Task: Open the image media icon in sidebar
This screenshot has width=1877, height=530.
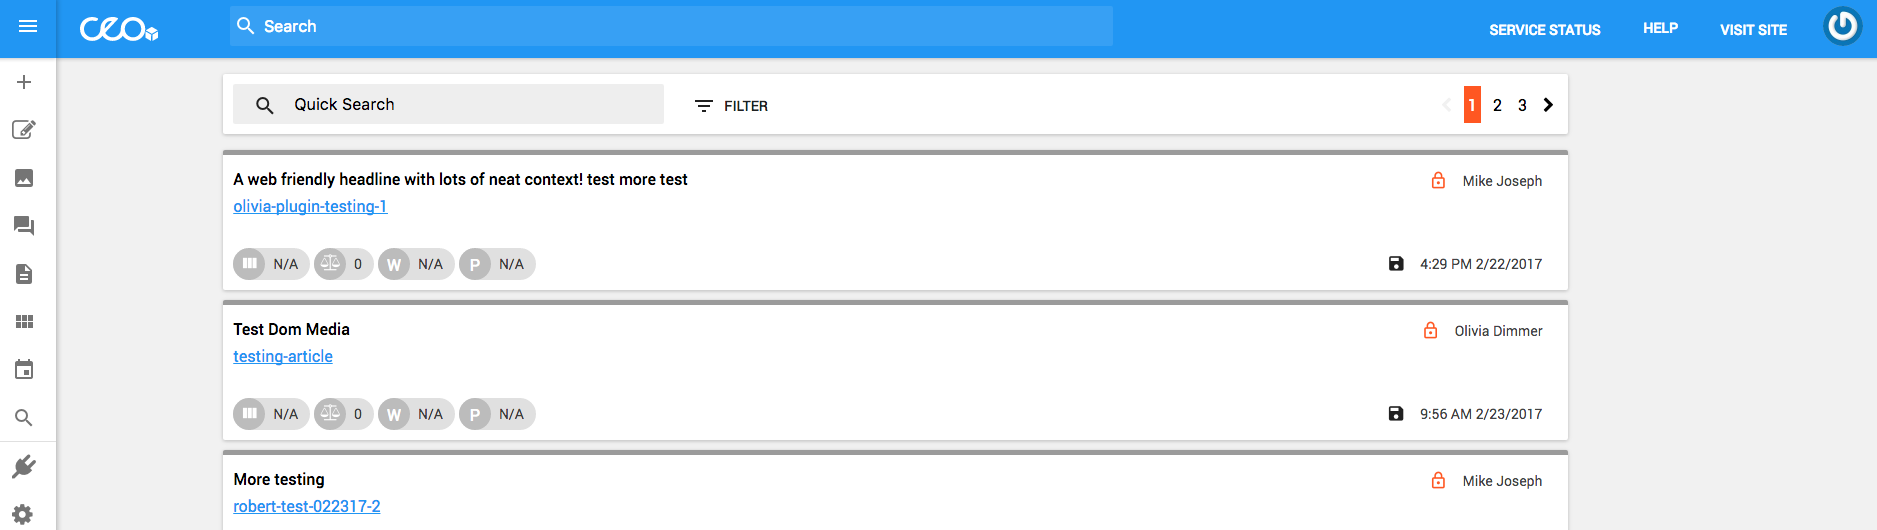Action: tap(24, 178)
